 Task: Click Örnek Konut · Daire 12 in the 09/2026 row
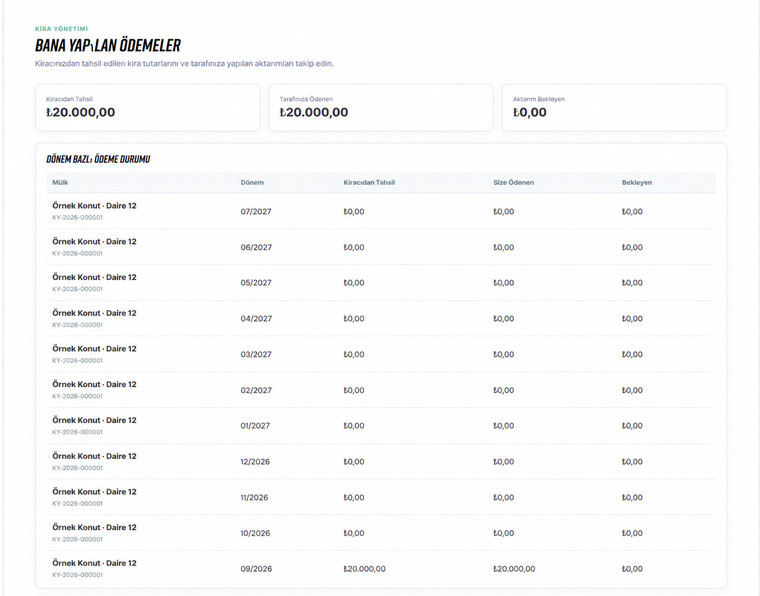(95, 563)
